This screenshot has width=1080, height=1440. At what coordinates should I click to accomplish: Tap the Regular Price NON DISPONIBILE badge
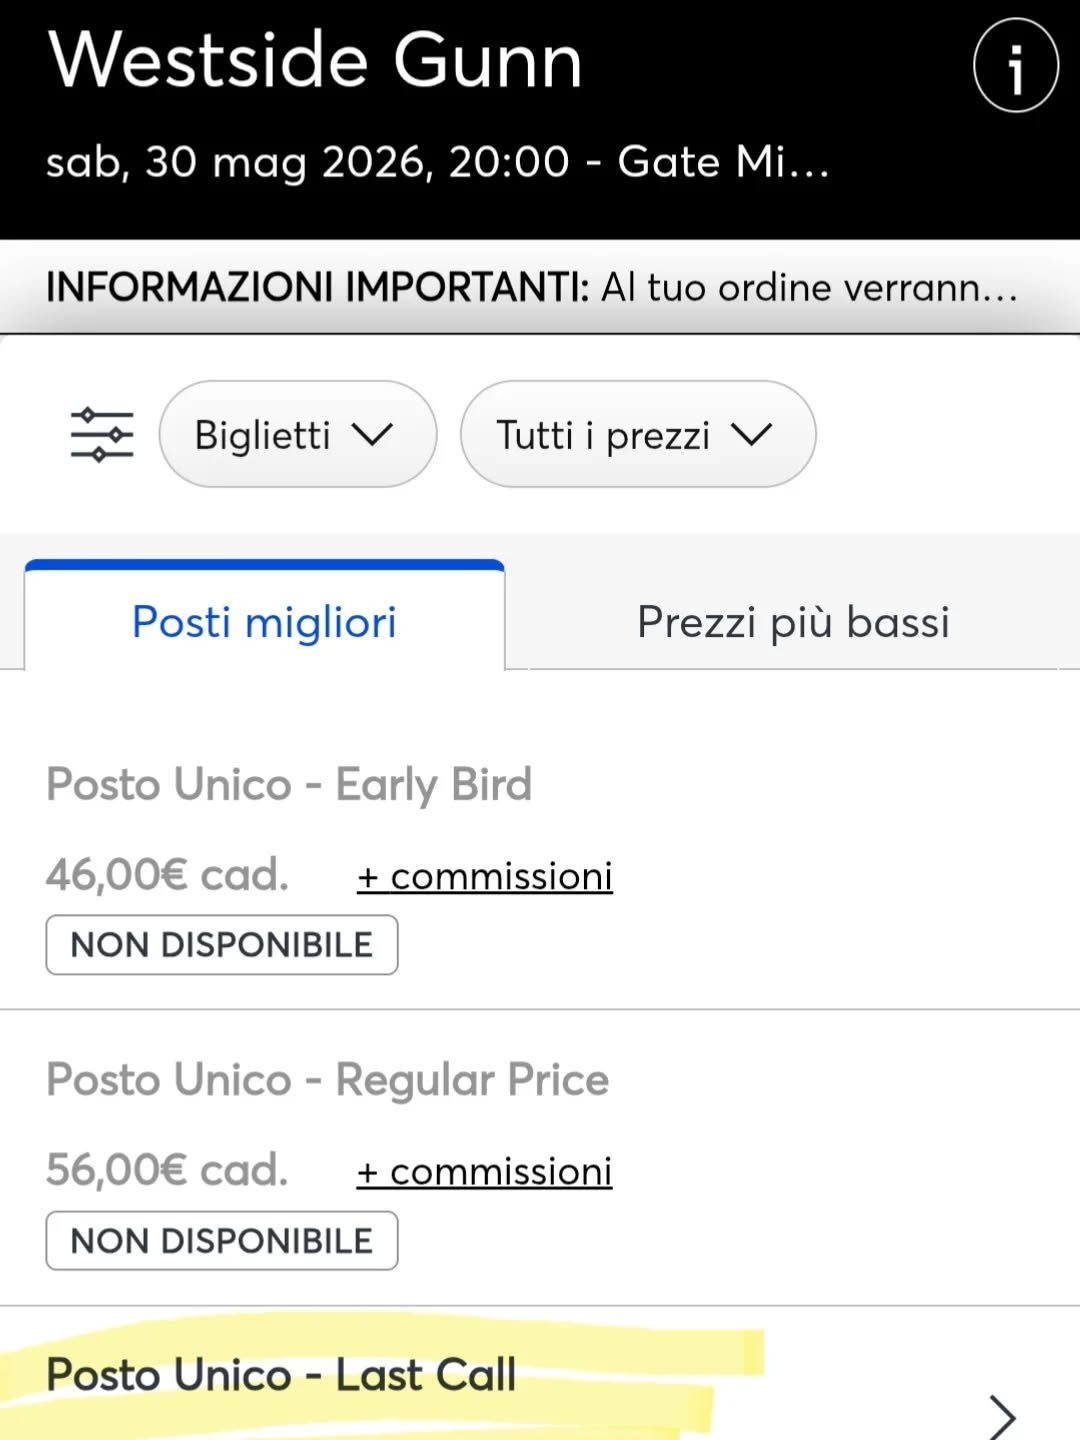[221, 1240]
